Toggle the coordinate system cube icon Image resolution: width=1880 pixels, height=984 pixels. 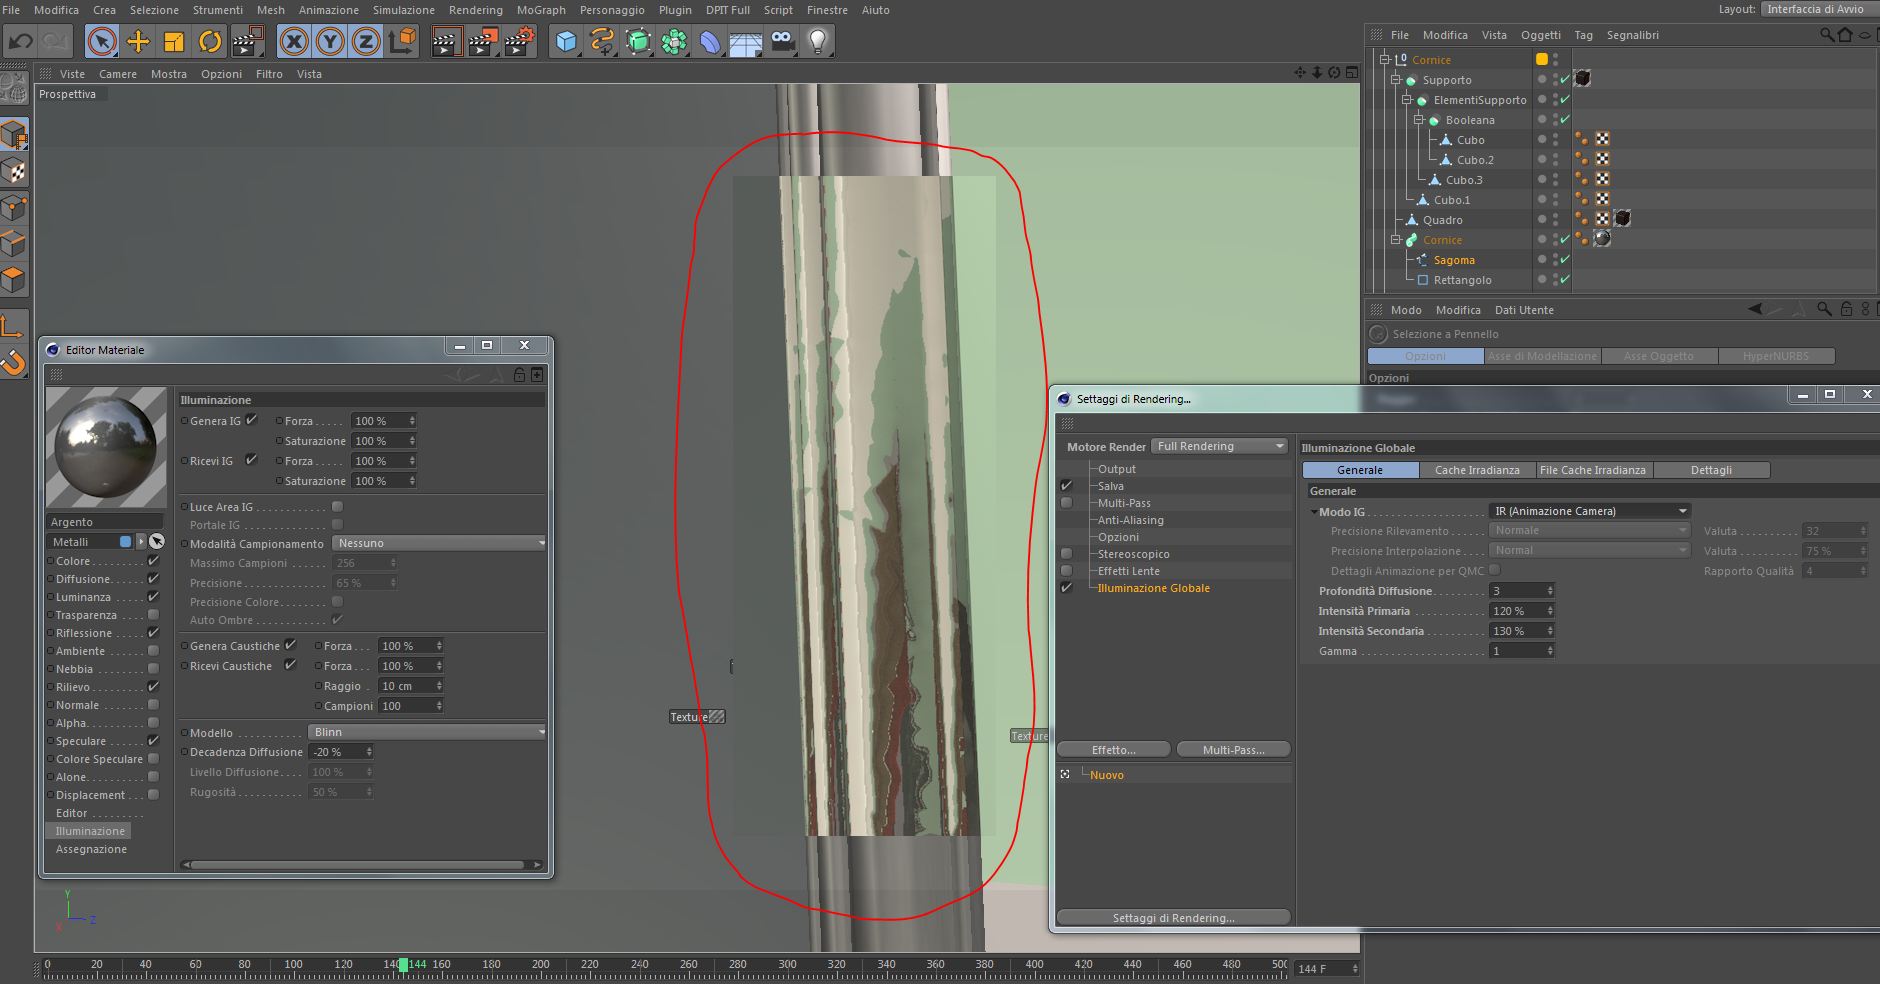pos(403,41)
